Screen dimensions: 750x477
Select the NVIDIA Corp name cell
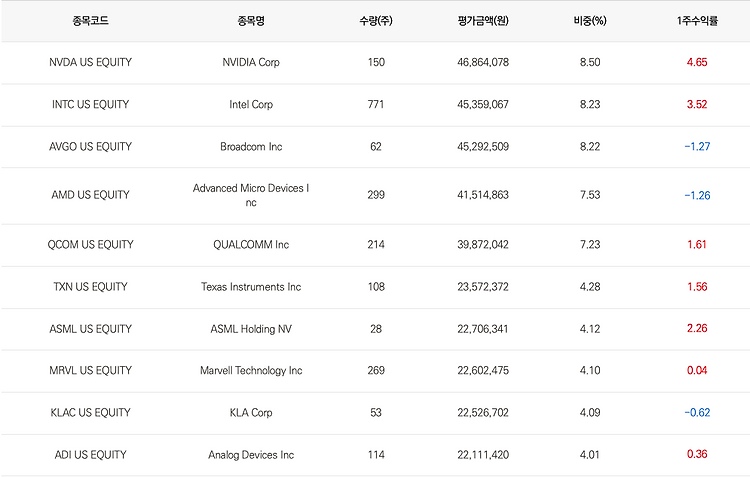pyautogui.click(x=251, y=62)
